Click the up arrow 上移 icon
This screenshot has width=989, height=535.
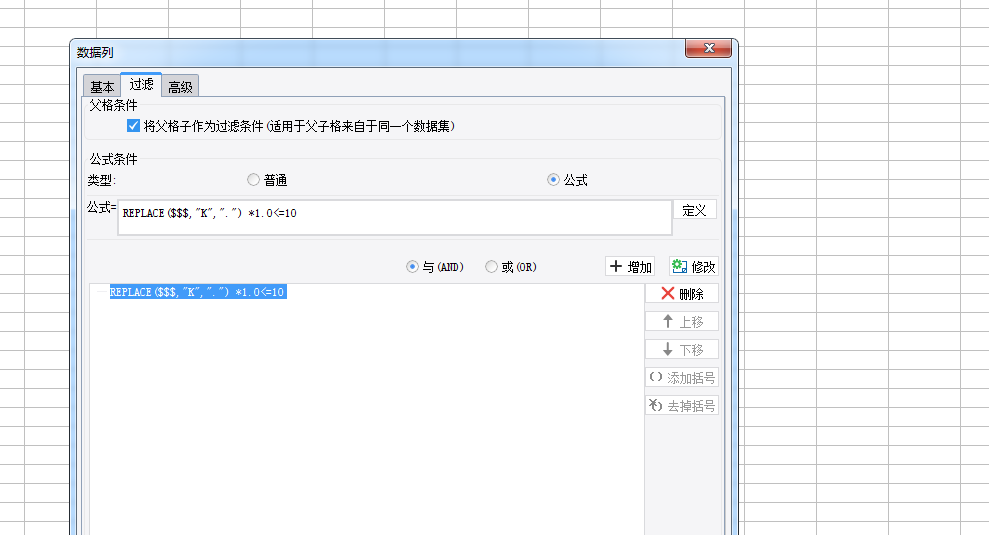(668, 321)
